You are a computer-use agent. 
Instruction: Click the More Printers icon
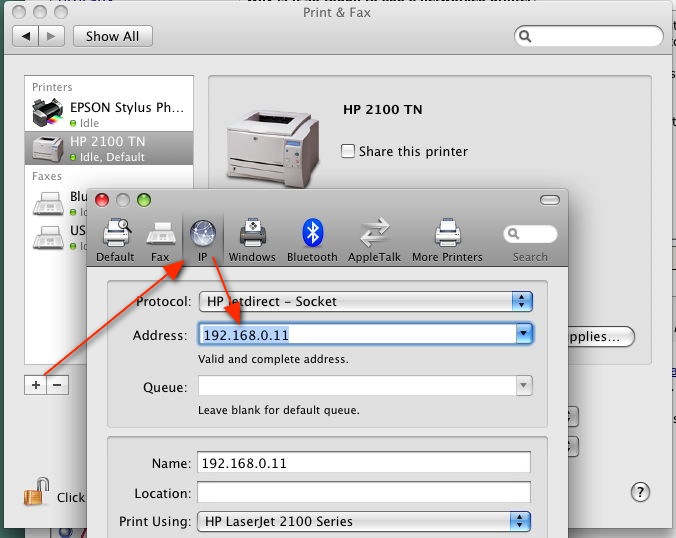(x=447, y=241)
